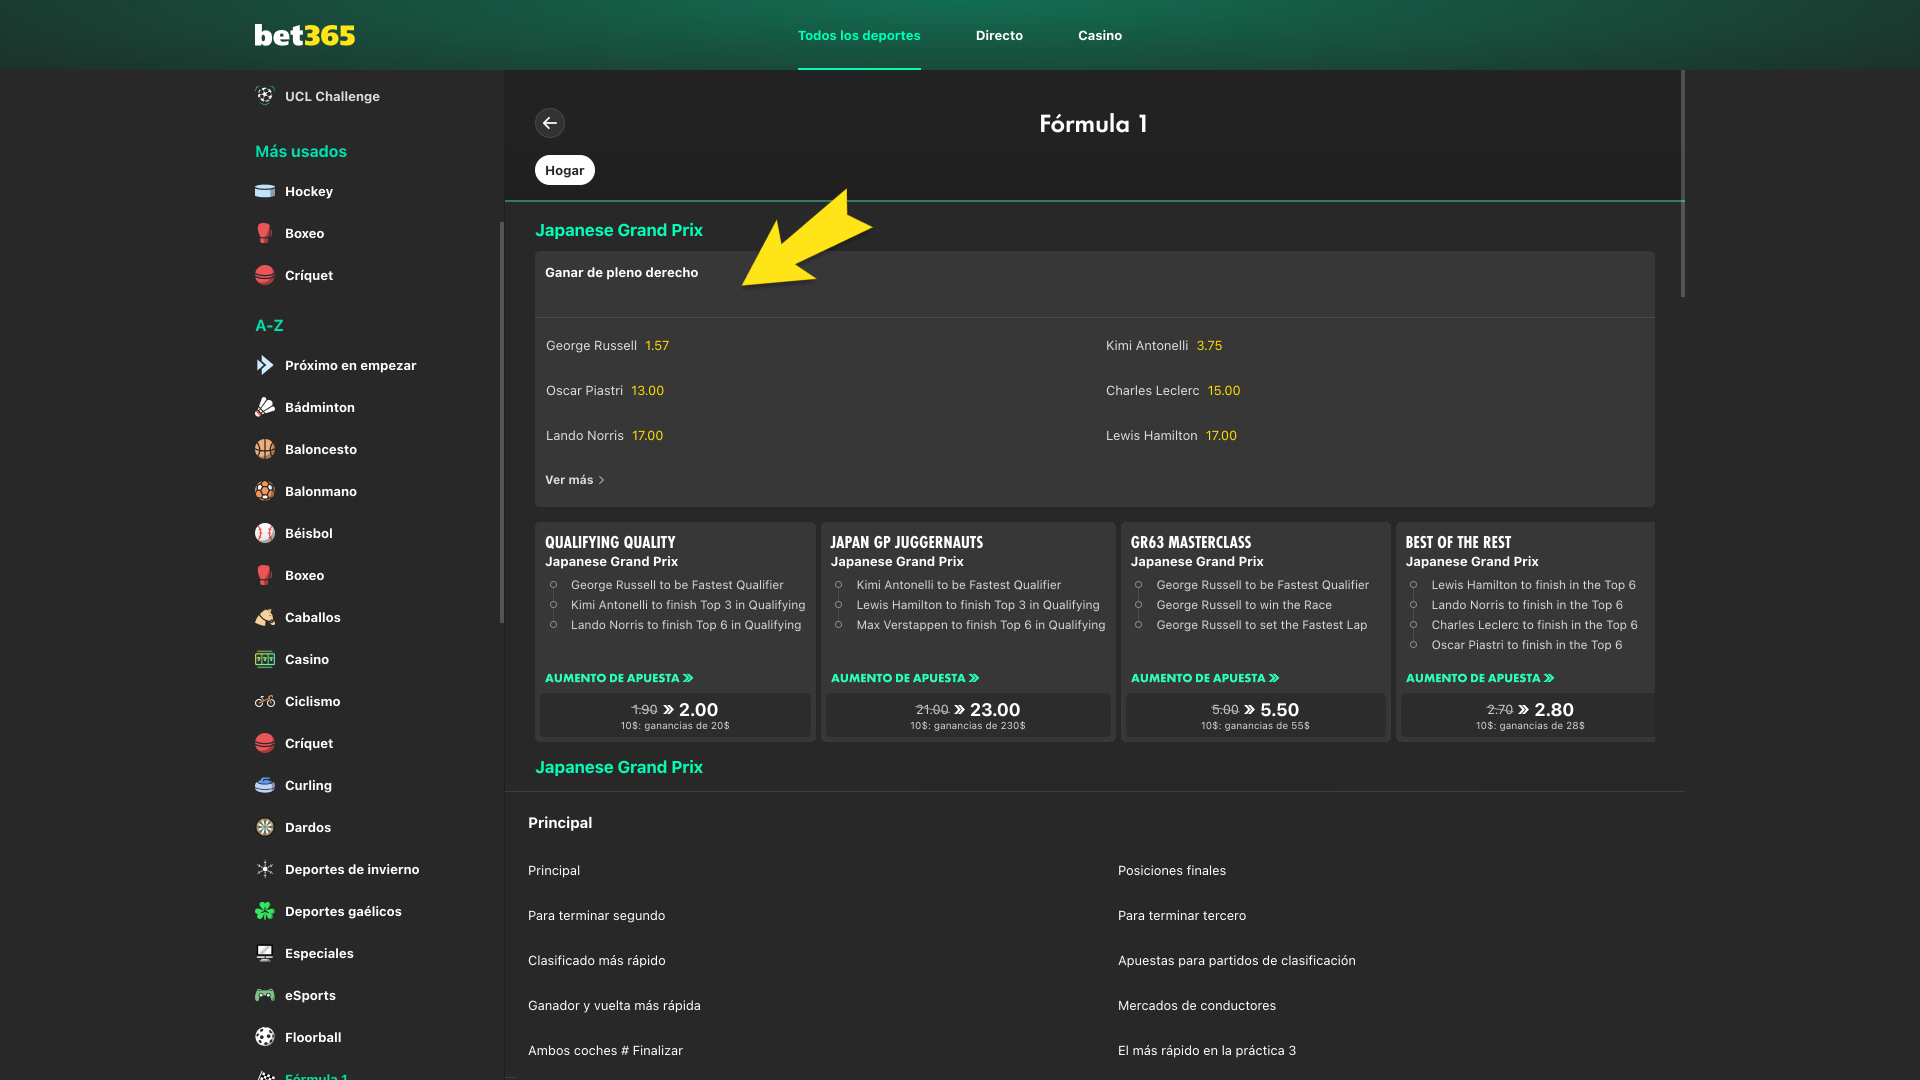Open Ganador y vuelta más rápida
The width and height of the screenshot is (1920, 1080).
click(614, 1005)
